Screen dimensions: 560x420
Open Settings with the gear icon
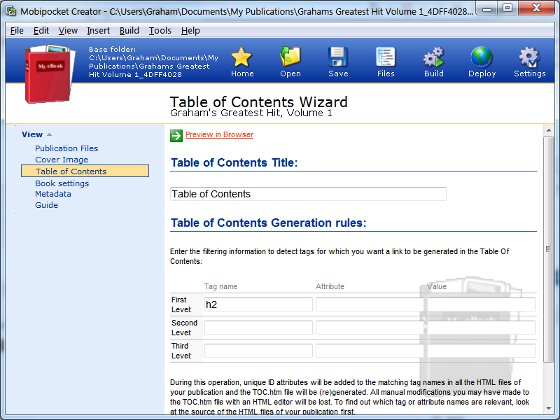click(x=529, y=57)
